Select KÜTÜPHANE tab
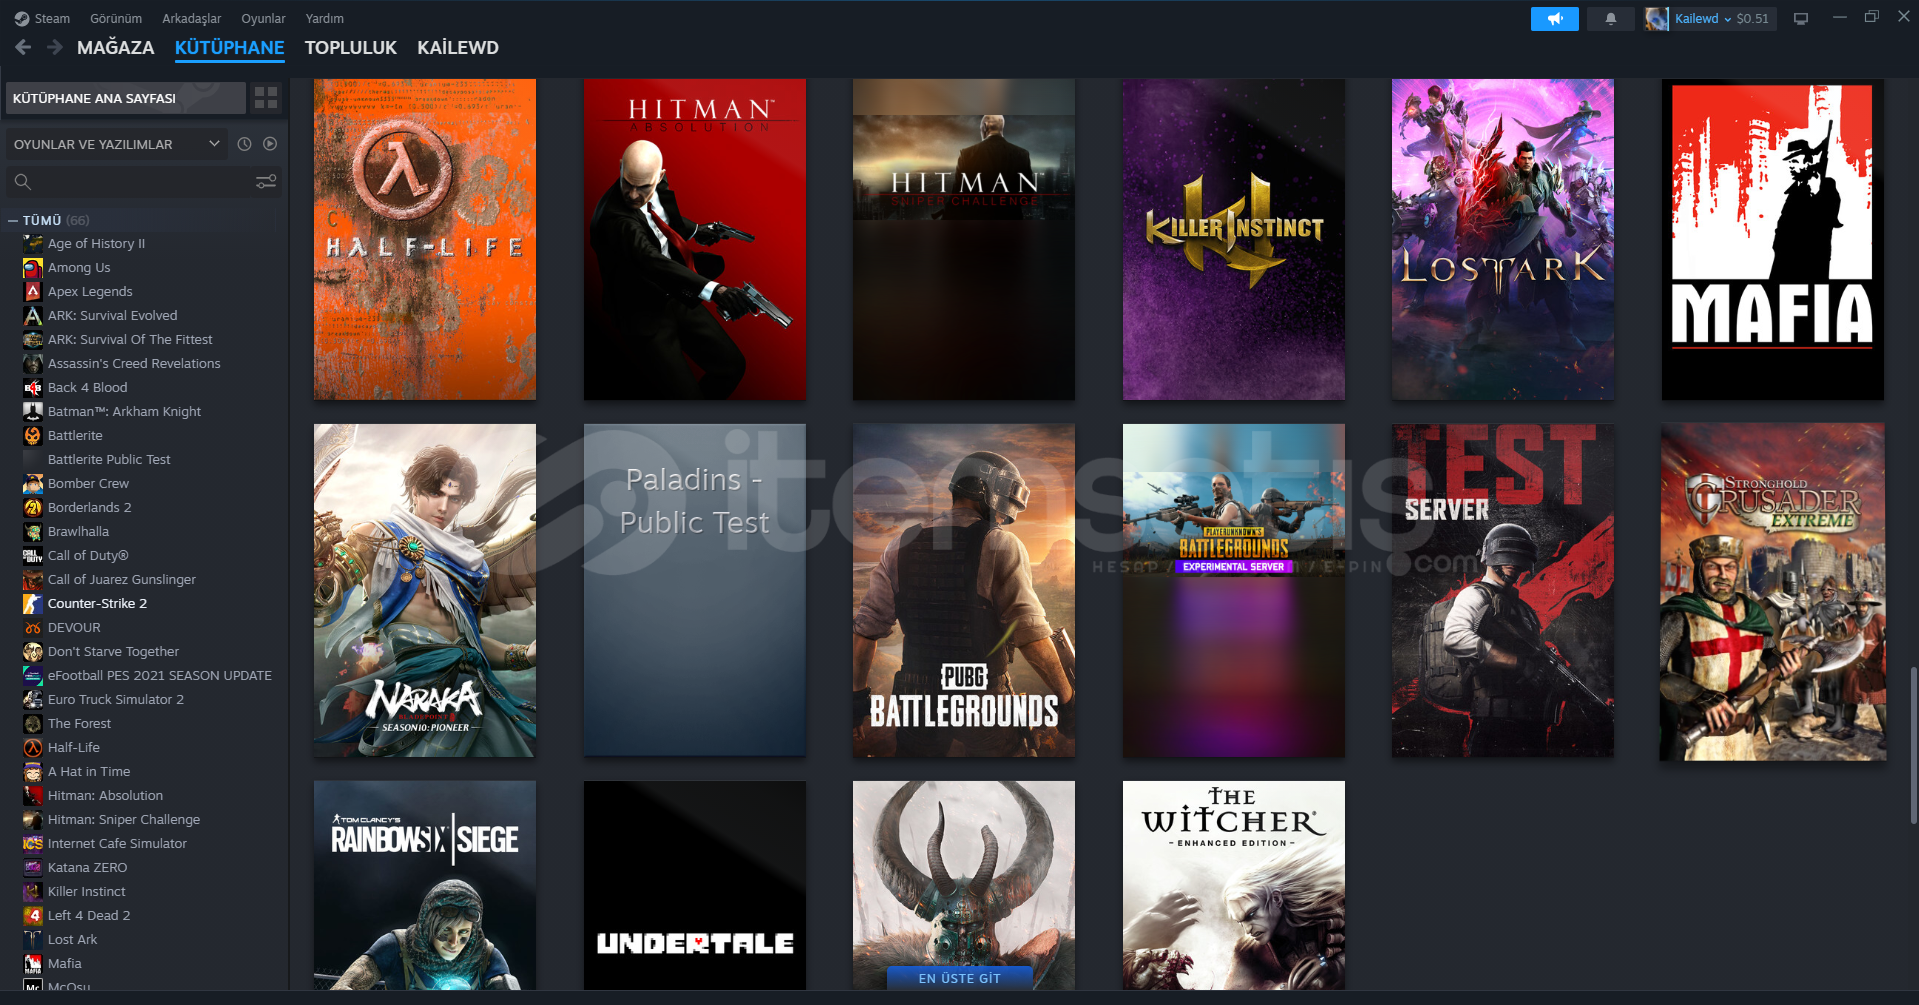Screen dimensions: 1919x1005 click(x=229, y=47)
